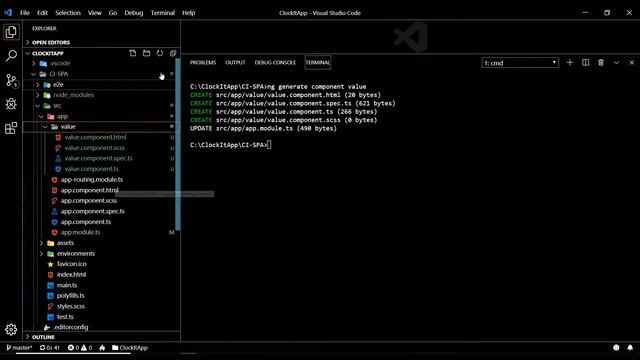Click the flame icon in status bar
640x360 pixels.
102,348
